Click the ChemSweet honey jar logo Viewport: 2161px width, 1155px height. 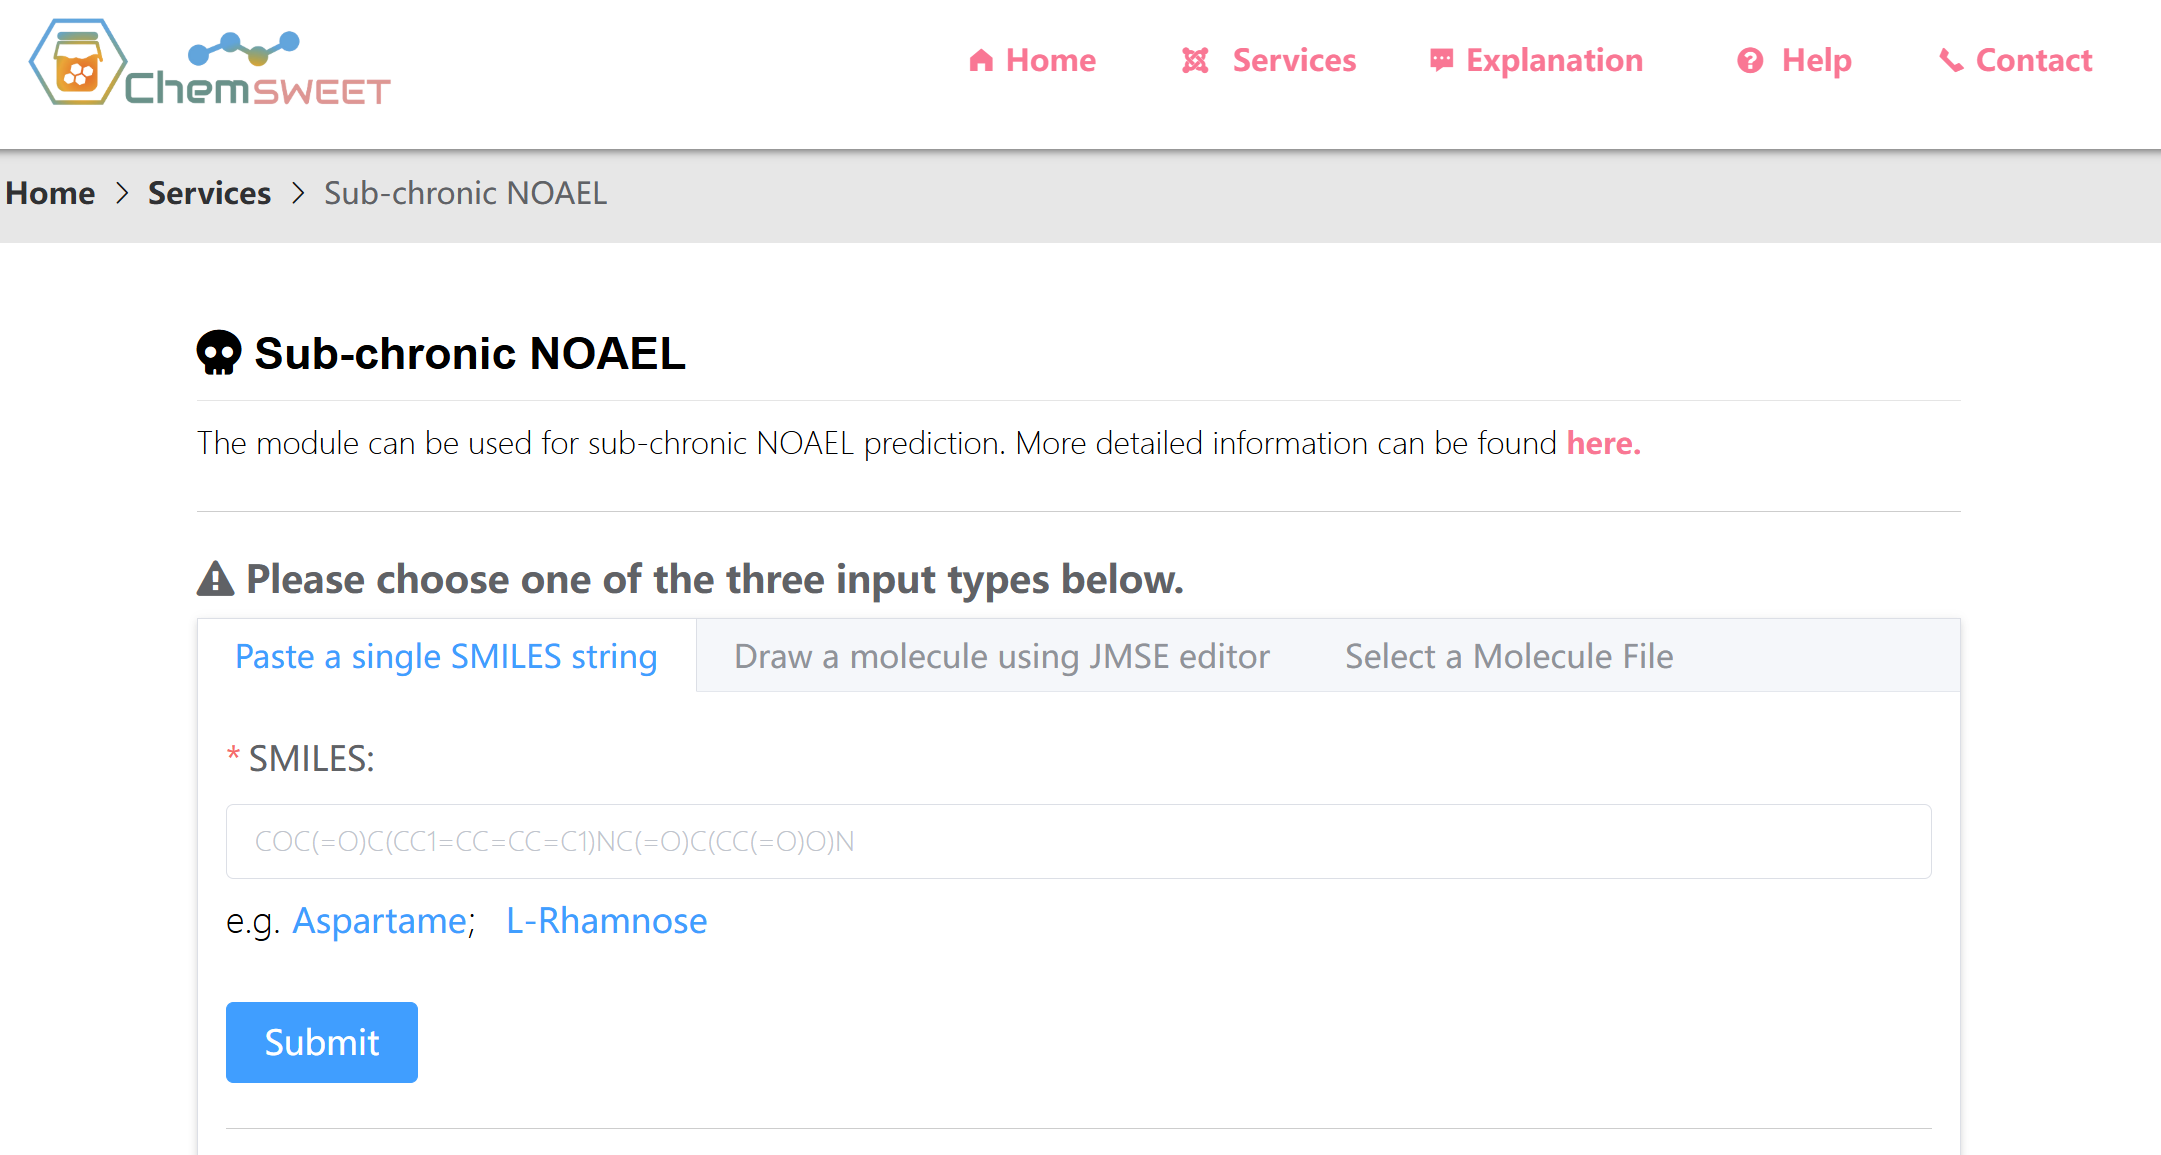point(78,63)
